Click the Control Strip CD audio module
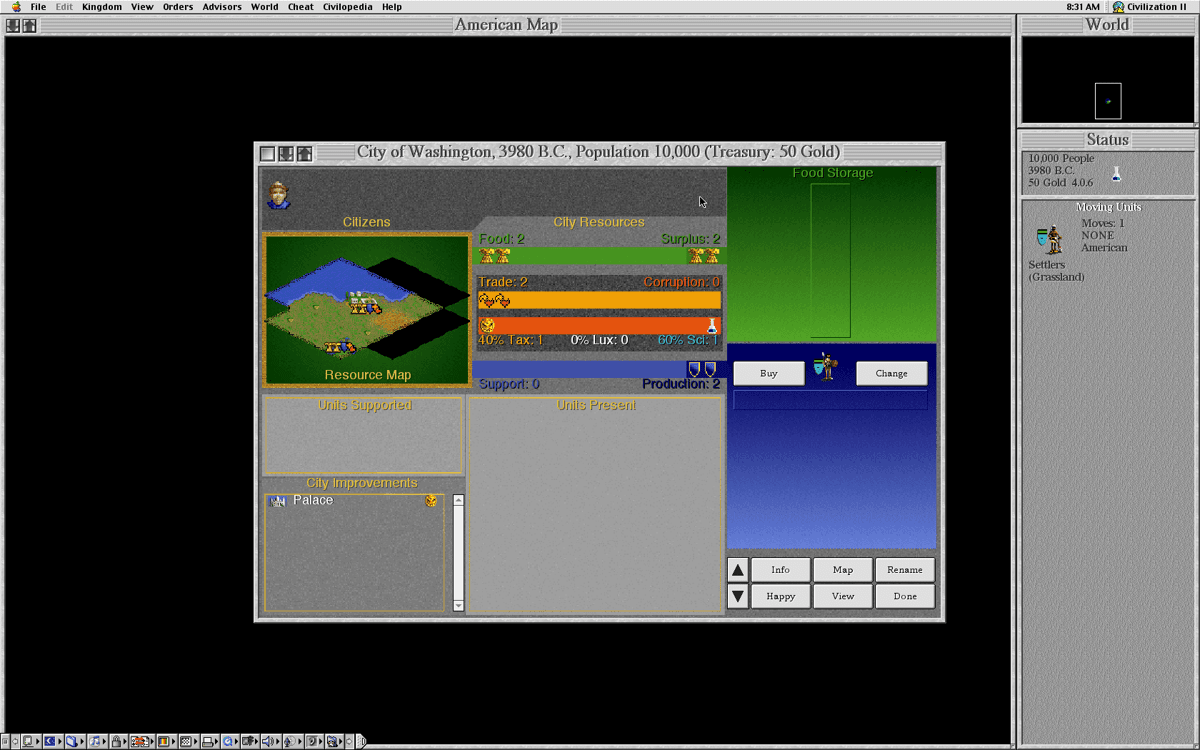1200x750 pixels. [x=96, y=742]
